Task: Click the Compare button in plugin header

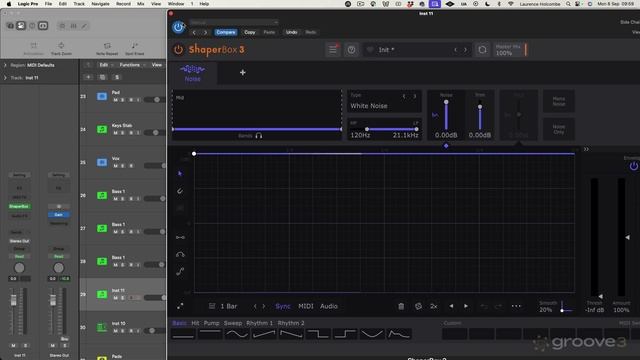Action: click(x=226, y=32)
